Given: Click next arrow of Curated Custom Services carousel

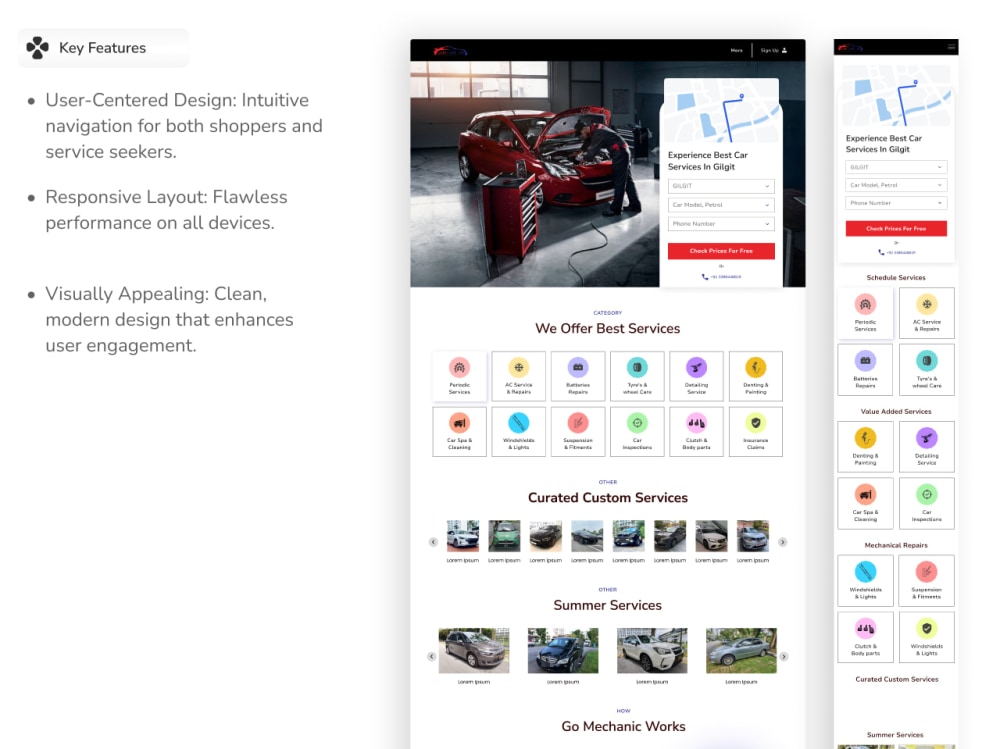Looking at the screenshot, I should pyautogui.click(x=783, y=542).
